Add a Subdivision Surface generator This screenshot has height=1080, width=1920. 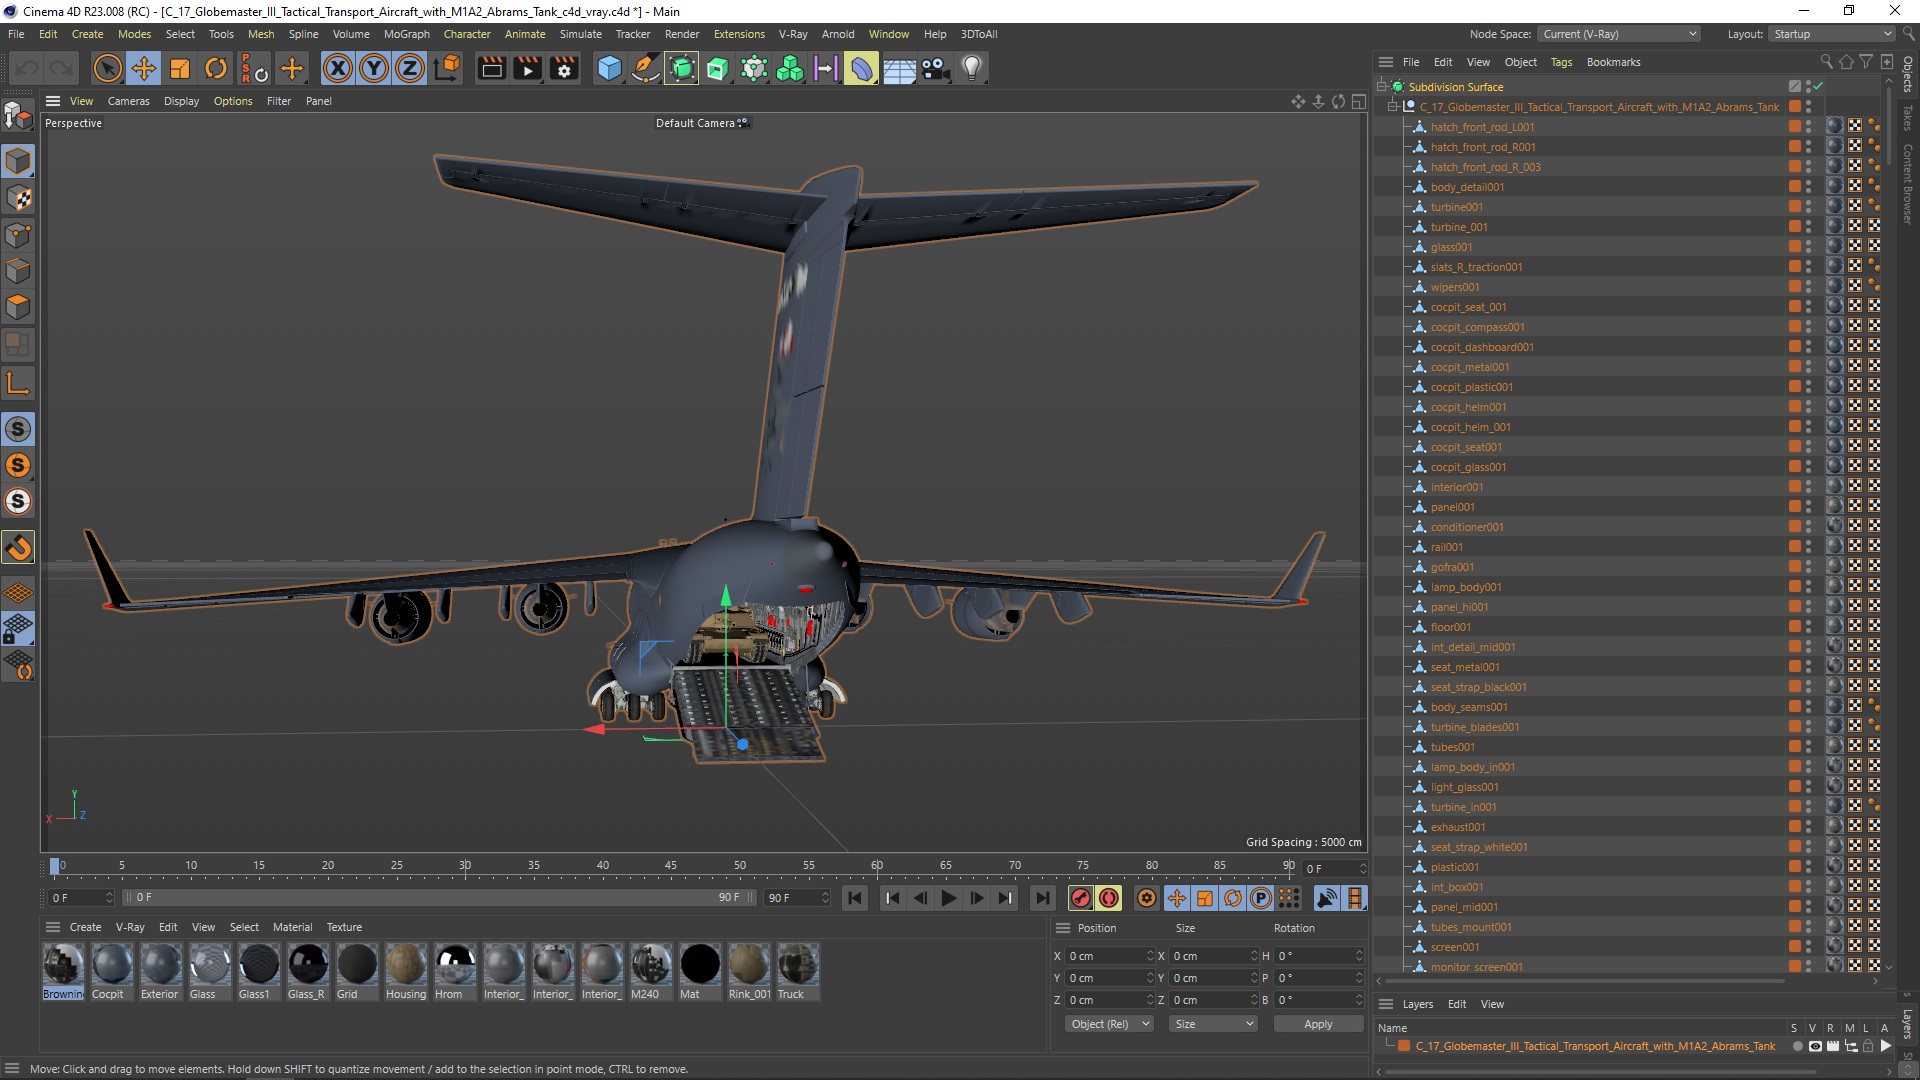pos(682,68)
